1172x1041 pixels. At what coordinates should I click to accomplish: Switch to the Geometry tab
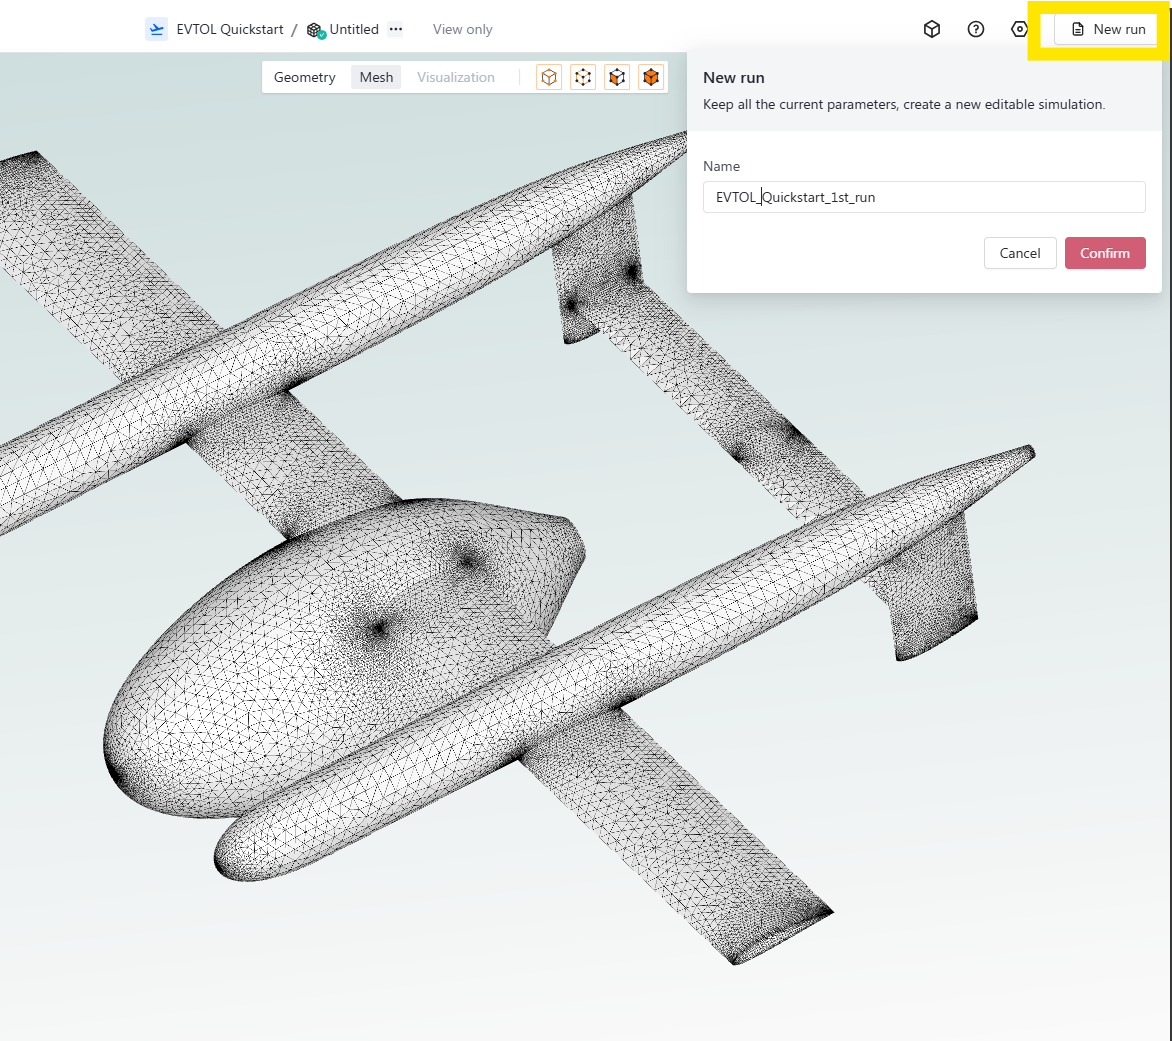pos(304,77)
